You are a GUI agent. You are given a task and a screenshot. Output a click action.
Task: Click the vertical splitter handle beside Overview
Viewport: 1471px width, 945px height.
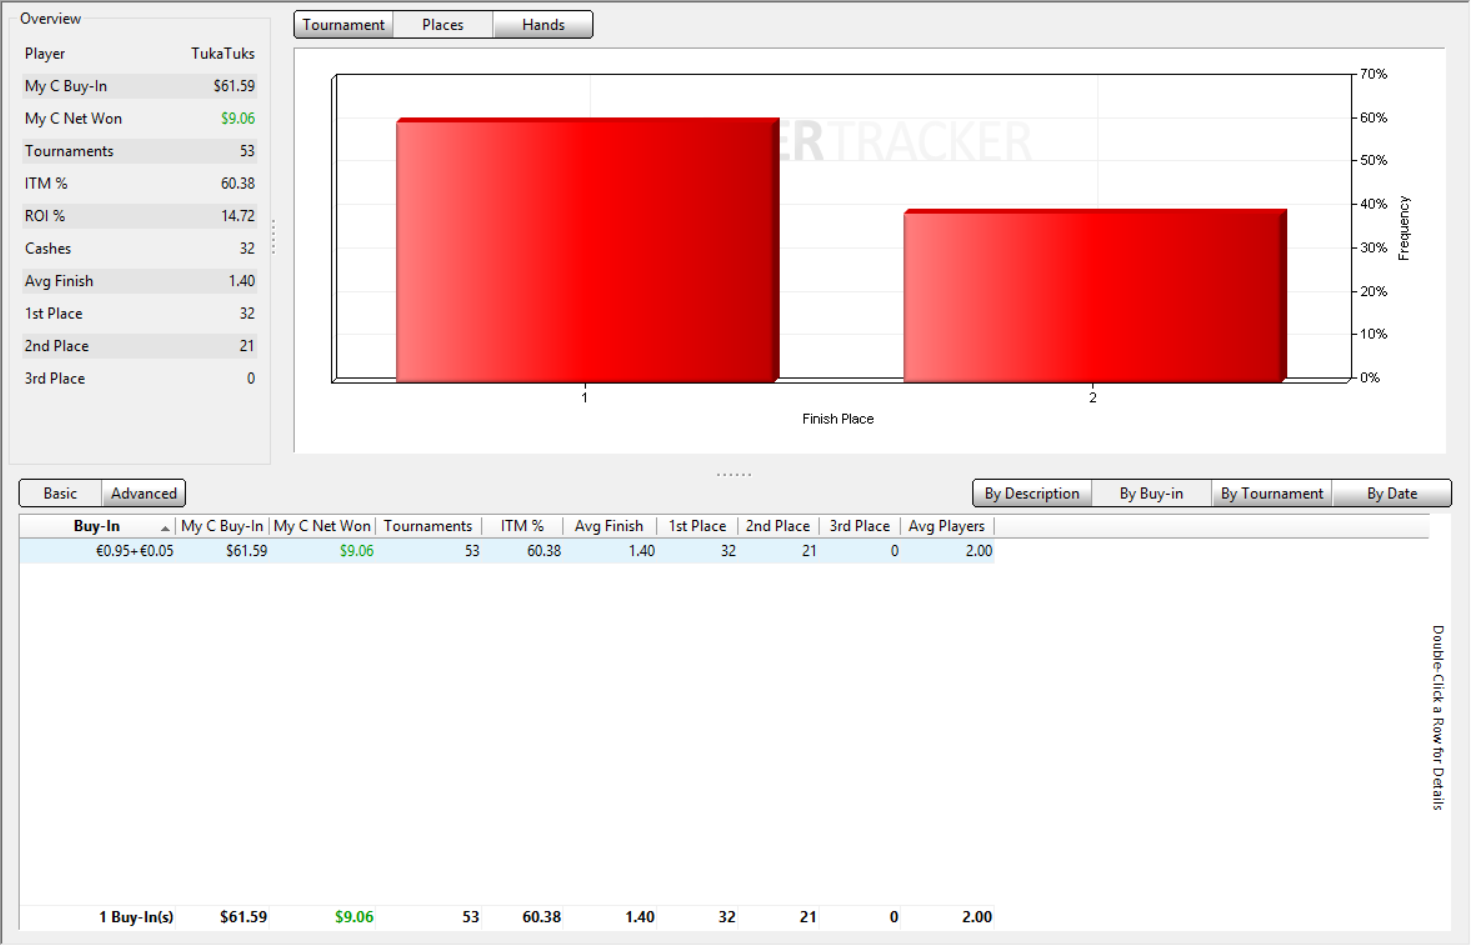(x=273, y=236)
